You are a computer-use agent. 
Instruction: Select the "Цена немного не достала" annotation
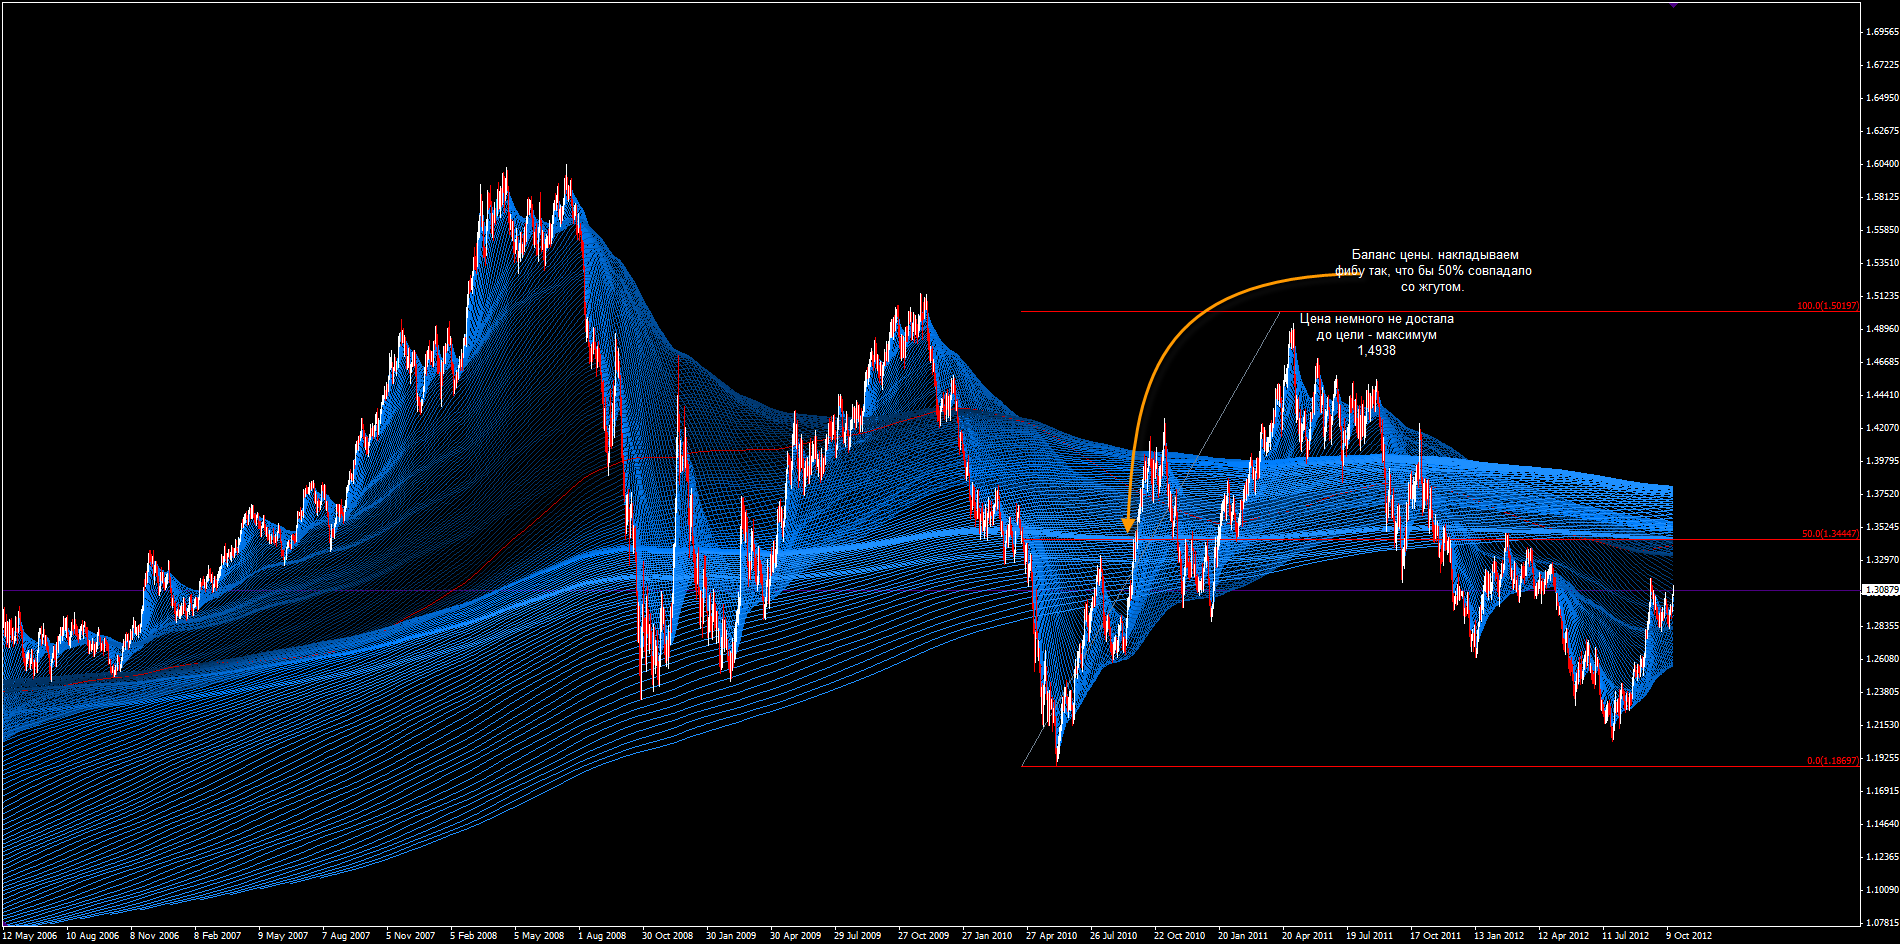[1377, 335]
